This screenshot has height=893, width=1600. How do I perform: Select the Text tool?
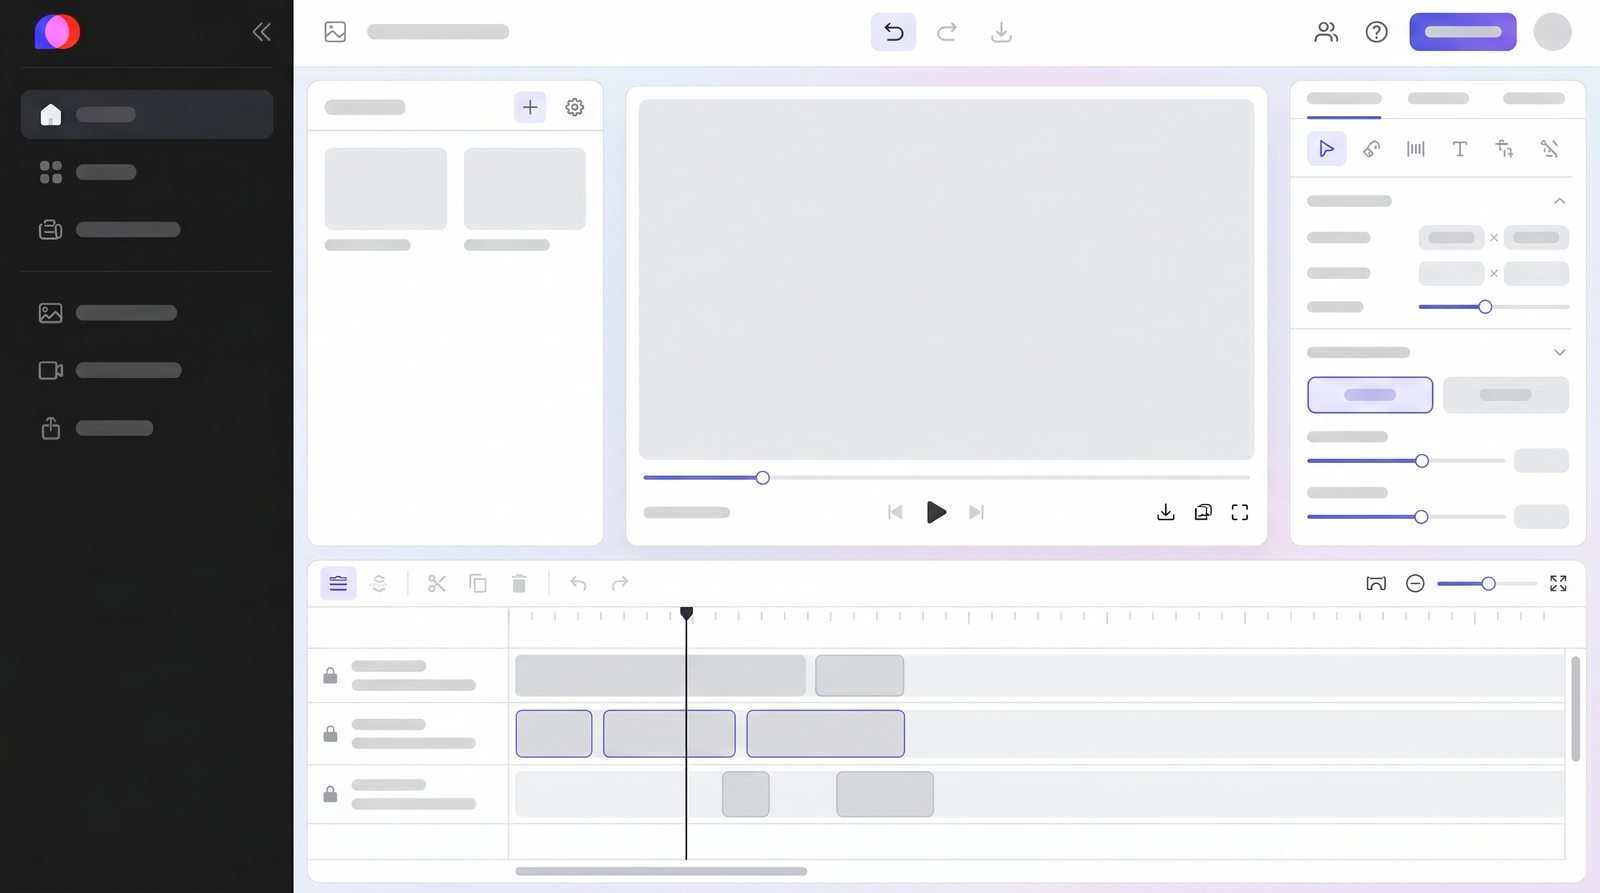pyautogui.click(x=1460, y=149)
